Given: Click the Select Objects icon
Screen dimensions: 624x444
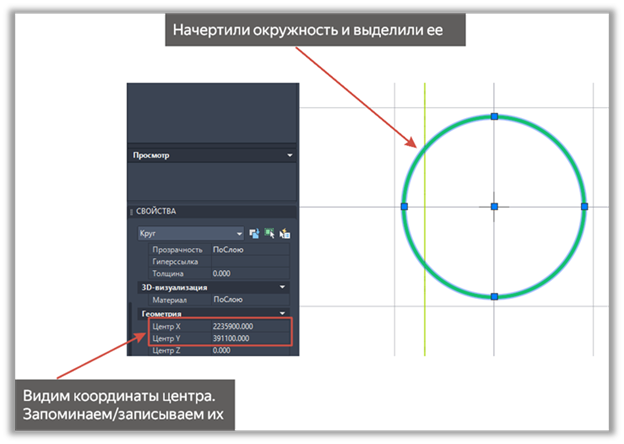Looking at the screenshot, I should pos(269,234).
